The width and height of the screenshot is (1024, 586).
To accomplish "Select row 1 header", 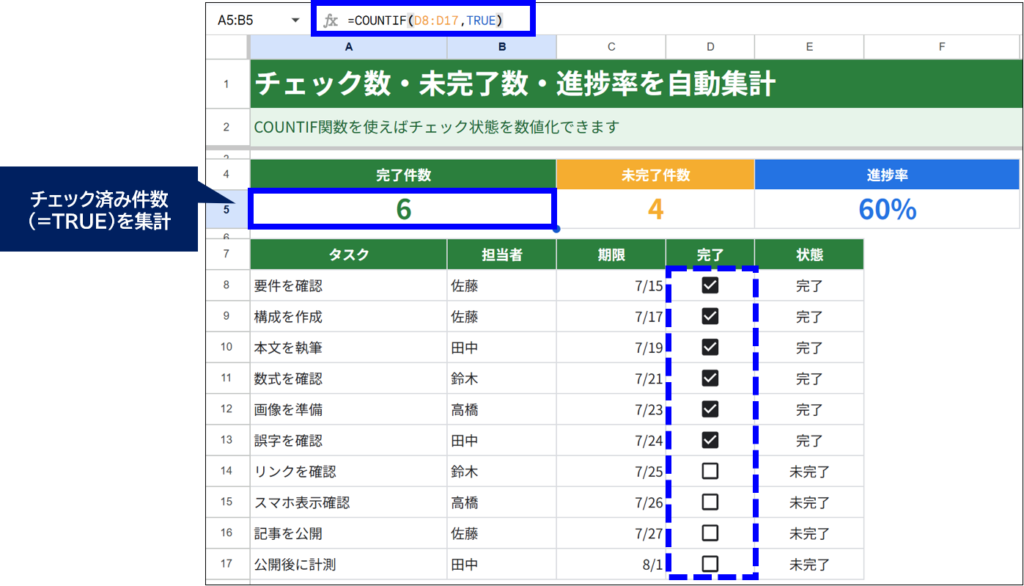I will click(x=227, y=84).
